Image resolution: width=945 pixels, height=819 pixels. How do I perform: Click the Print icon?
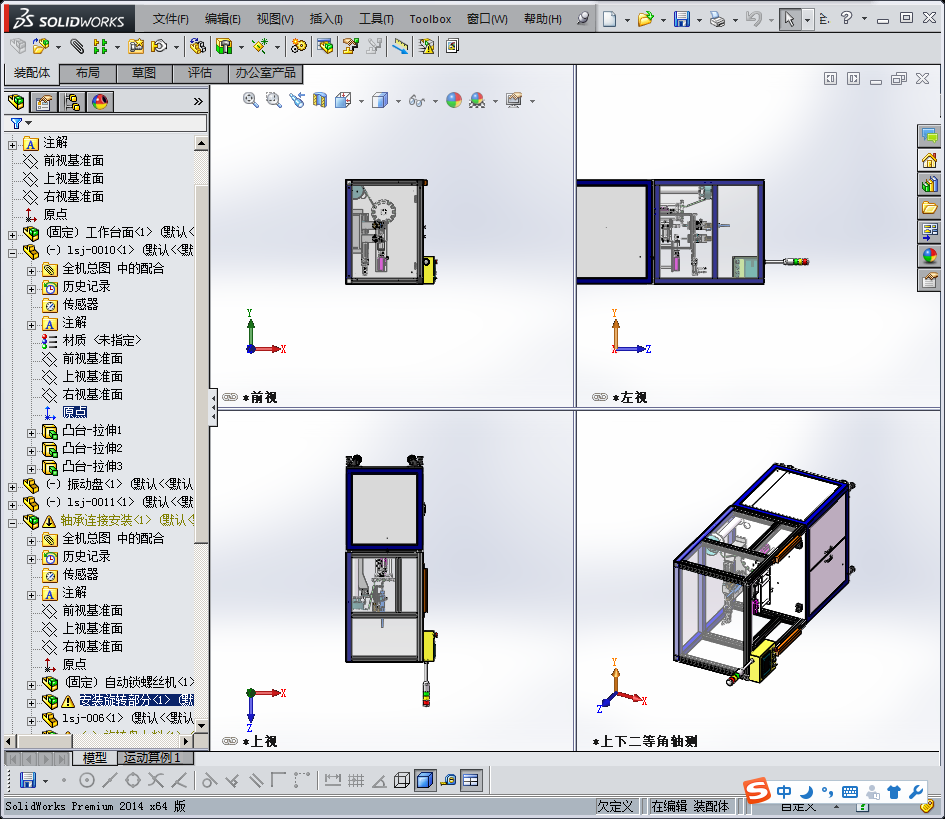point(717,19)
